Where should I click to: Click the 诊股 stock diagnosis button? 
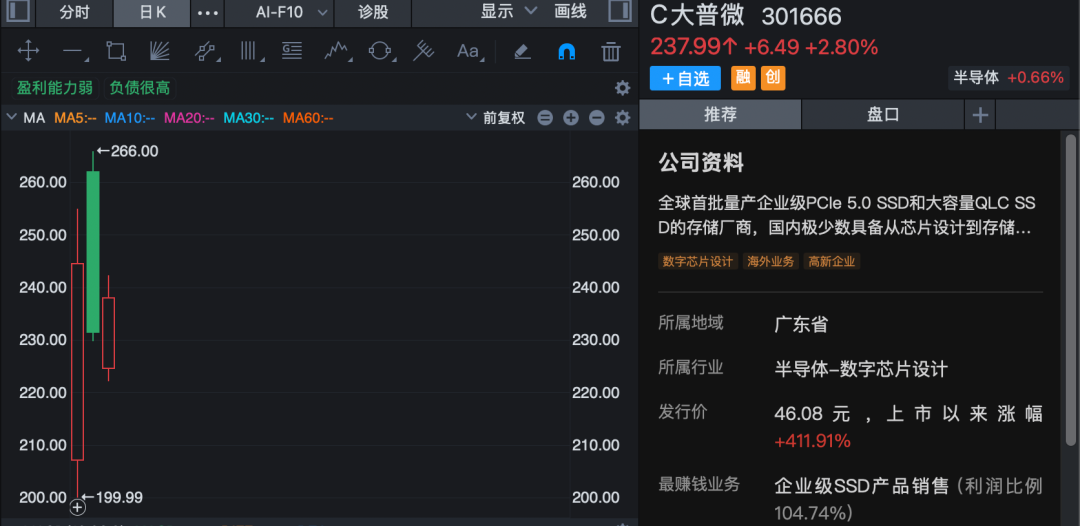(x=373, y=12)
